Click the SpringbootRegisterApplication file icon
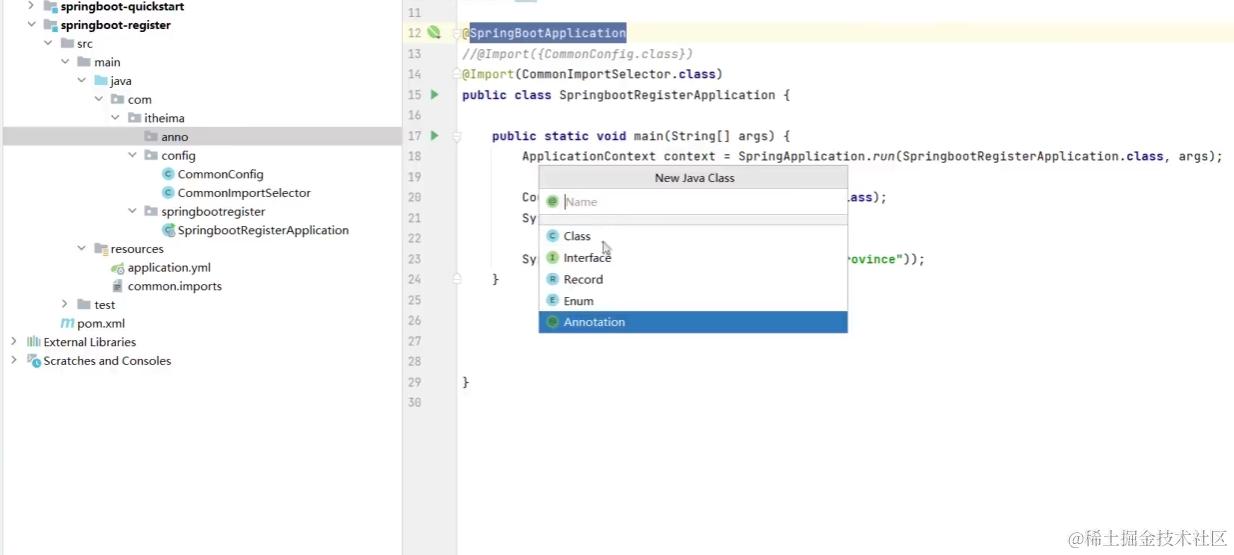Image resolution: width=1234 pixels, height=555 pixels. point(168,230)
